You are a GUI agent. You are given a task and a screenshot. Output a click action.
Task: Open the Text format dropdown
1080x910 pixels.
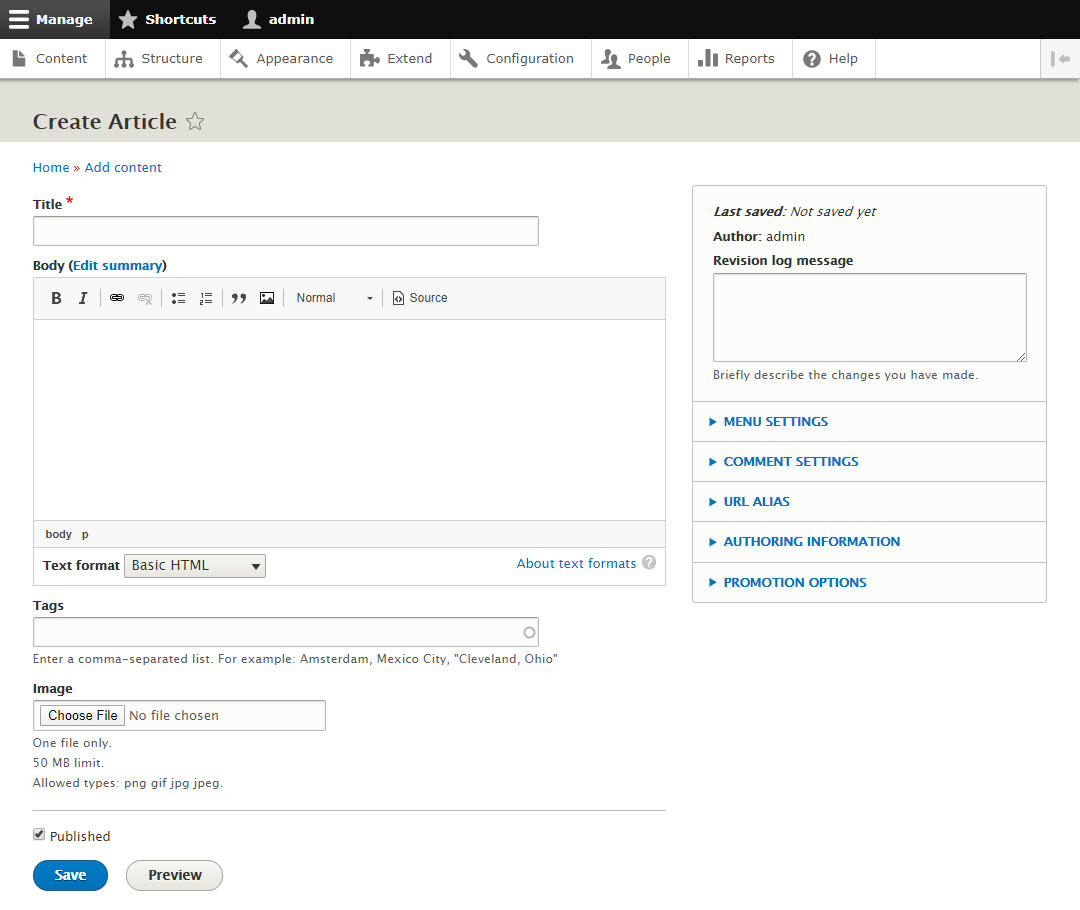pyautogui.click(x=195, y=566)
